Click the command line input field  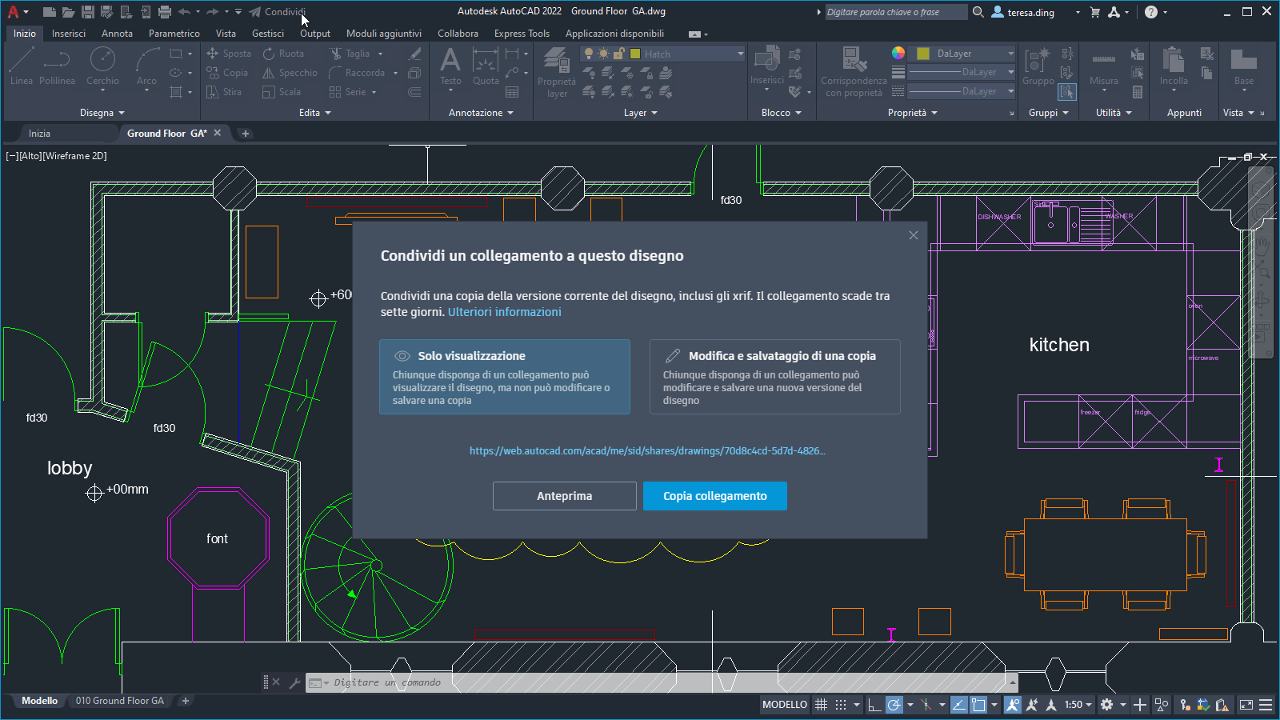(x=660, y=682)
